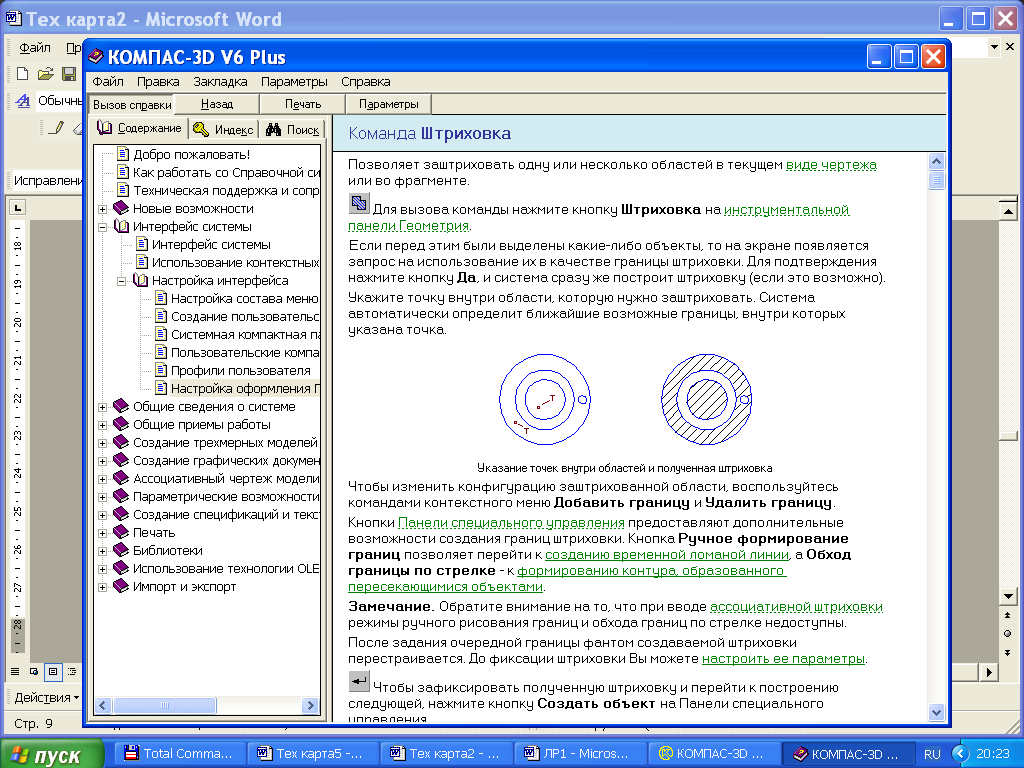Click the Импорт и экспорт book icon

121,586
